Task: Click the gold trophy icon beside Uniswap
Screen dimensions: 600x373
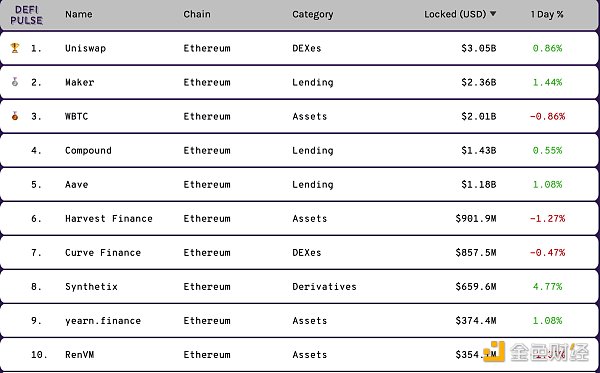Action: pyautogui.click(x=15, y=48)
